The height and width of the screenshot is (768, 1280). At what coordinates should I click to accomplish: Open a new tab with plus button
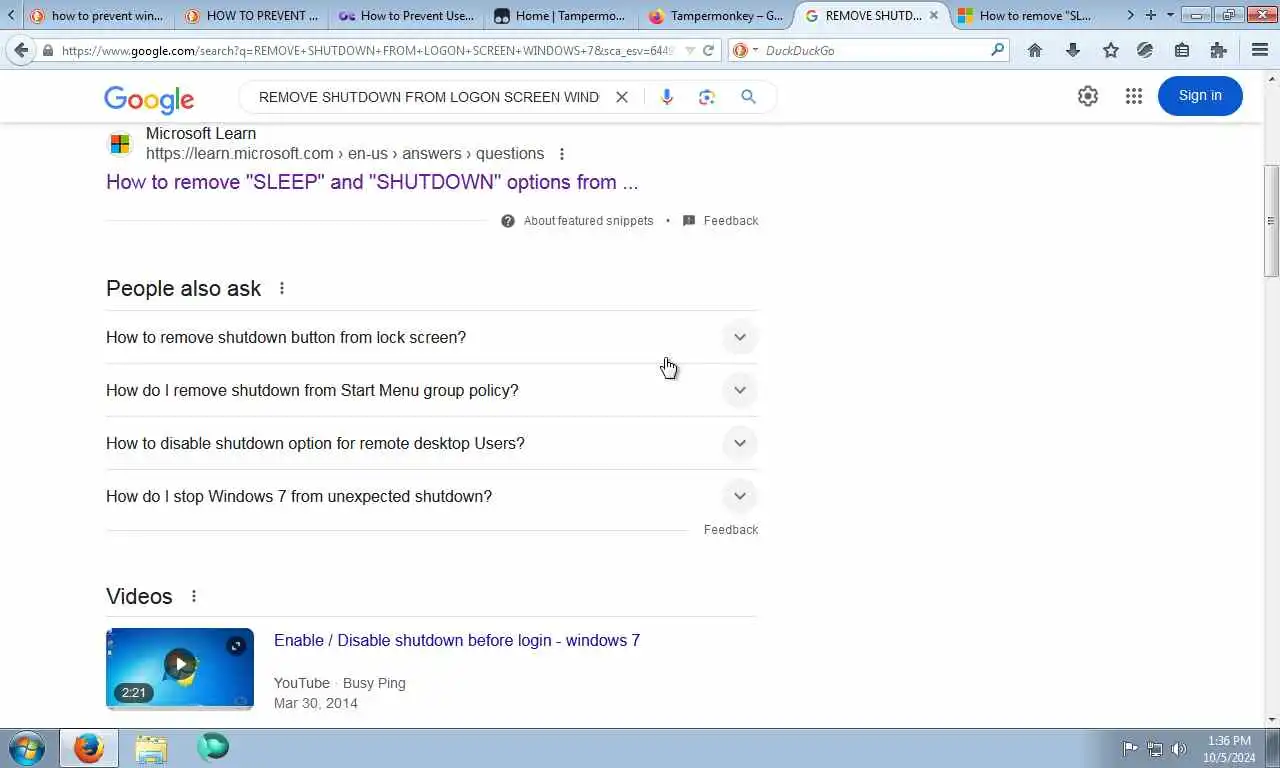pos(1151,15)
